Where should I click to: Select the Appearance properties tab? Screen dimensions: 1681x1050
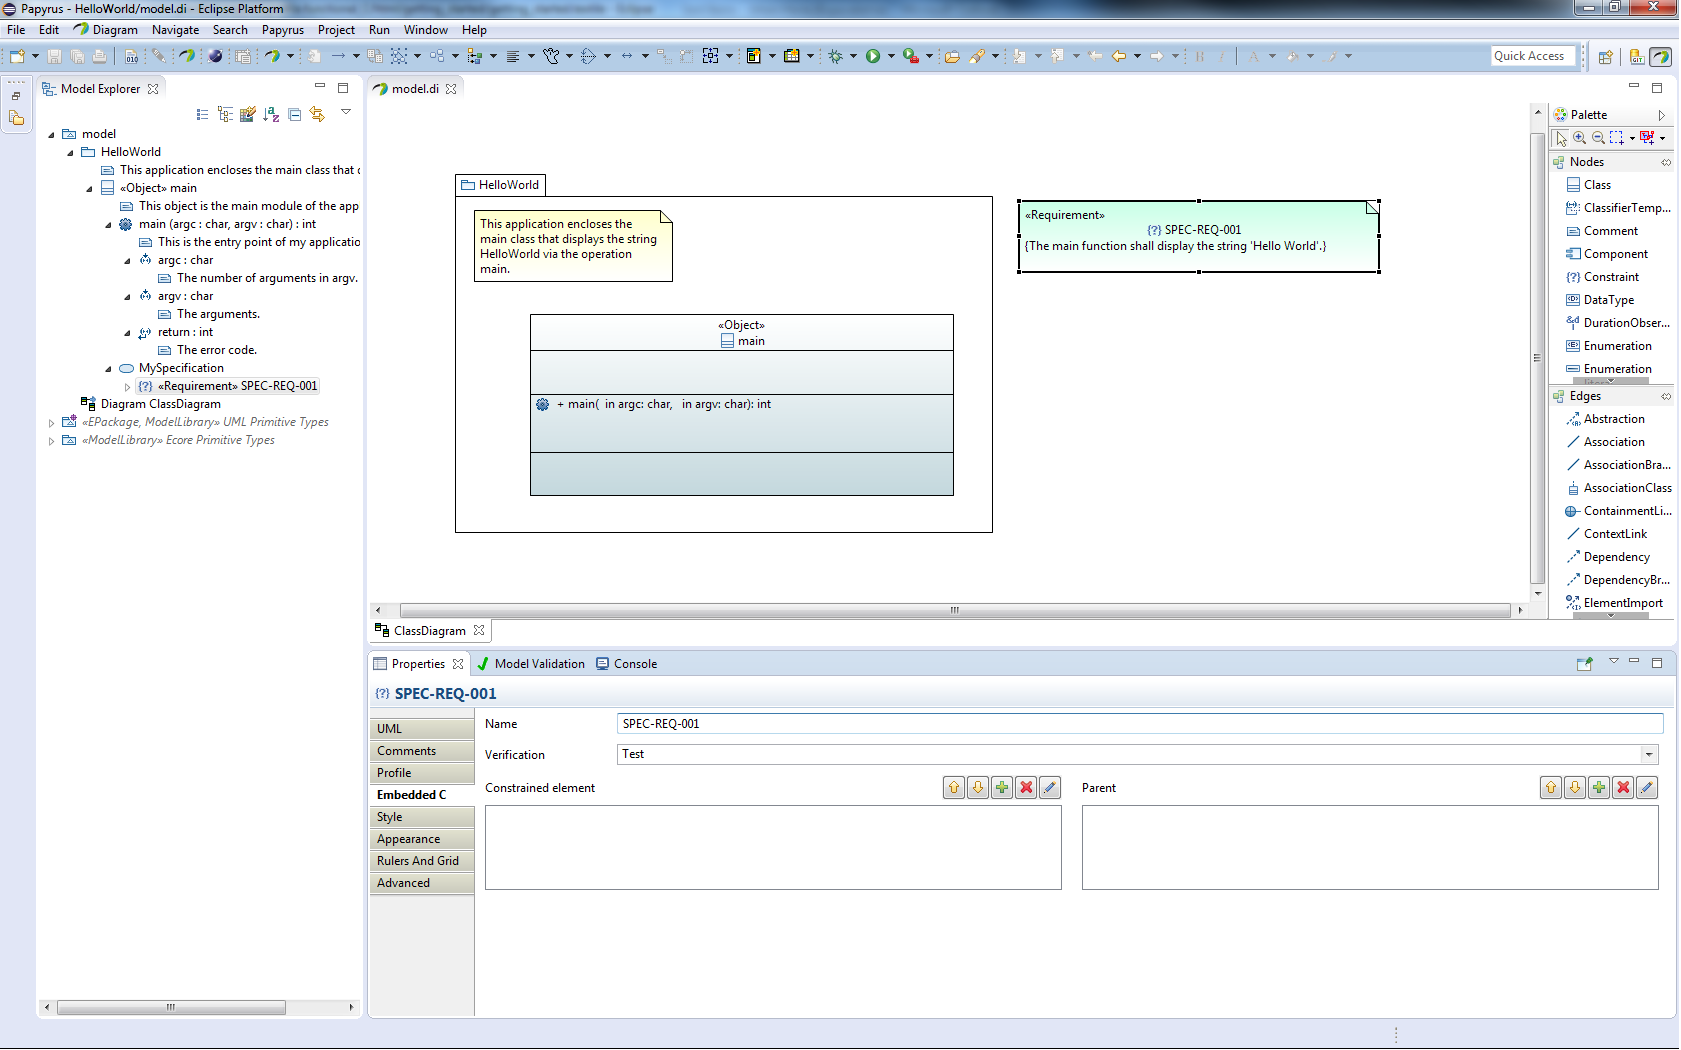[x=422, y=839]
